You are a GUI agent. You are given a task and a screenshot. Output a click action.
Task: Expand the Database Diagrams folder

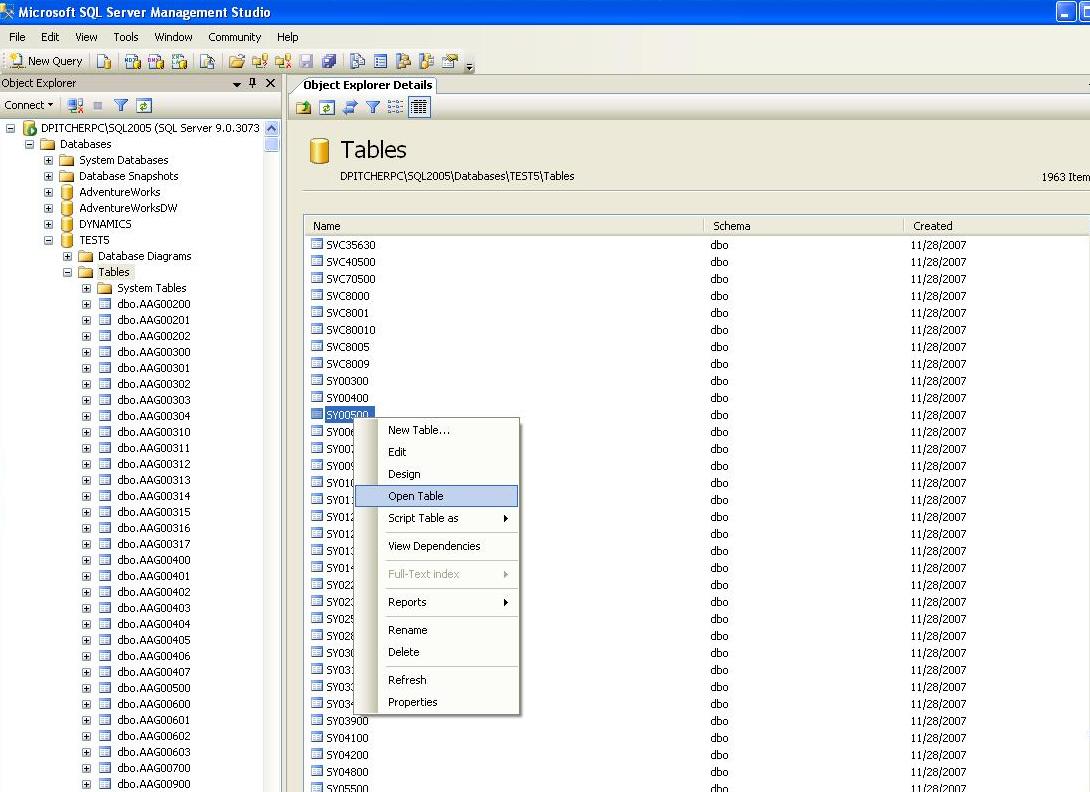67,256
